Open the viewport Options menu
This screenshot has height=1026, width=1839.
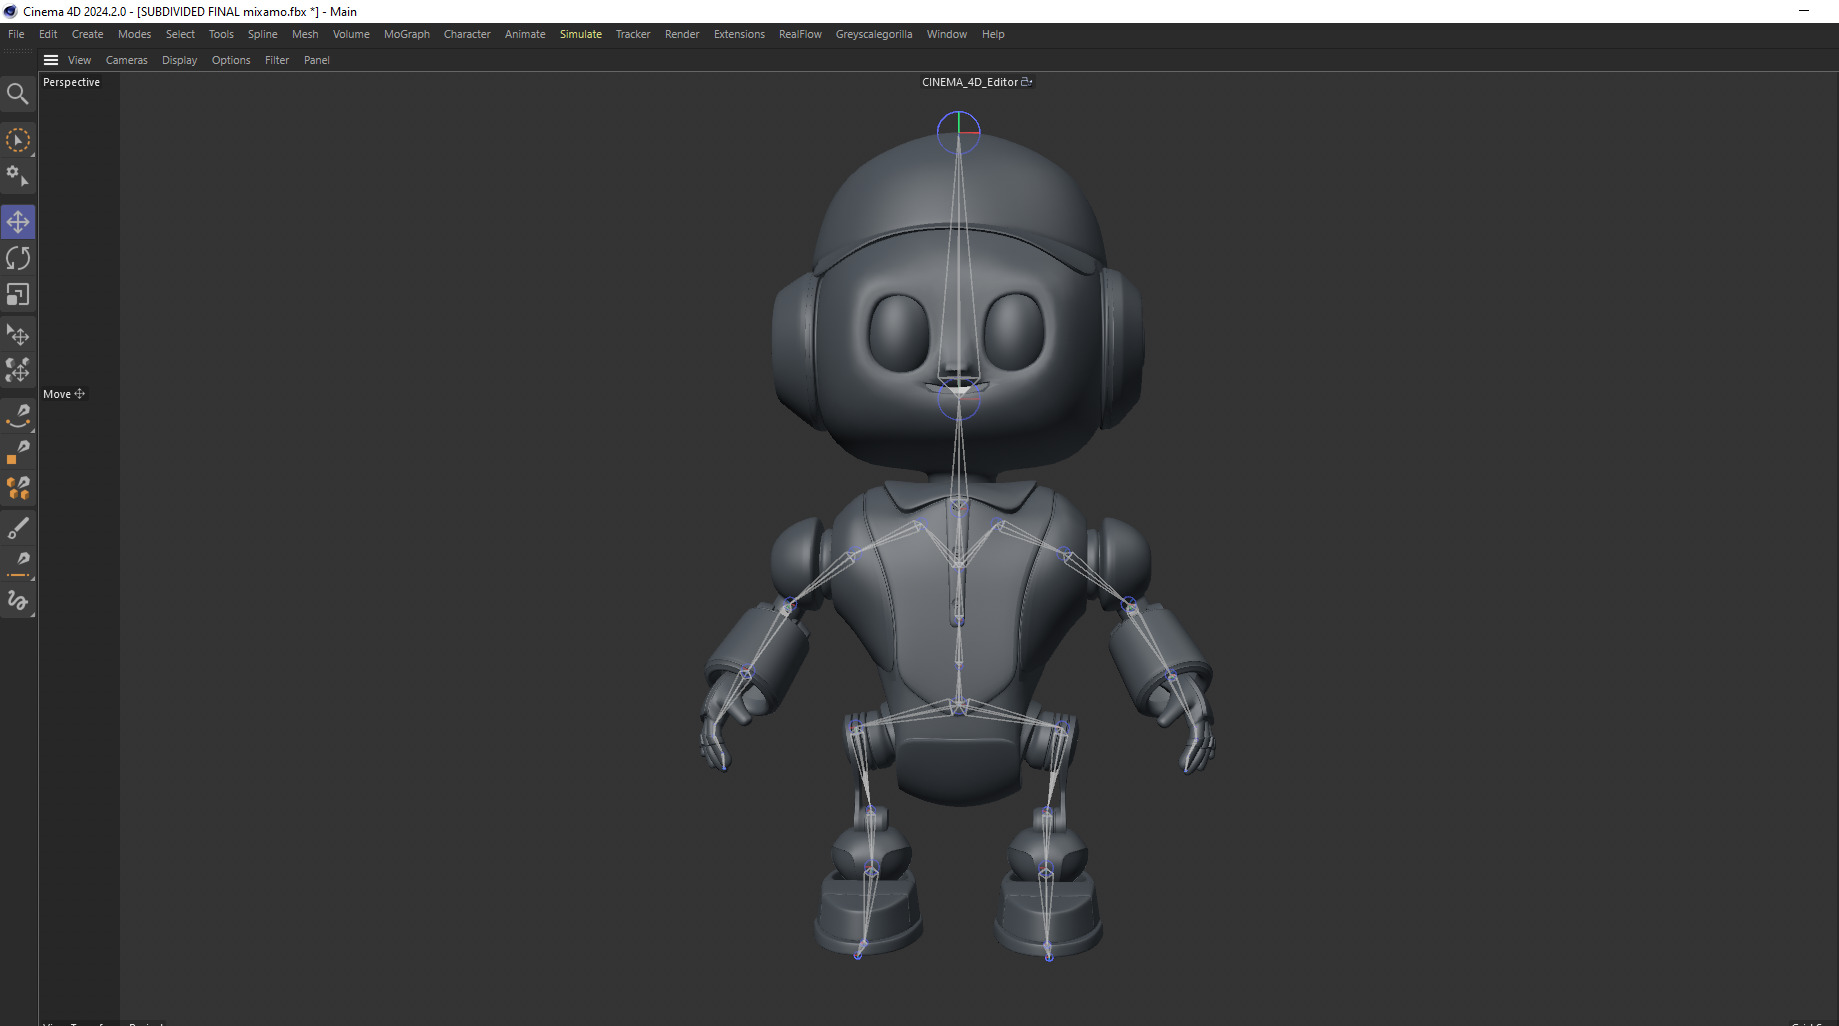coord(231,60)
